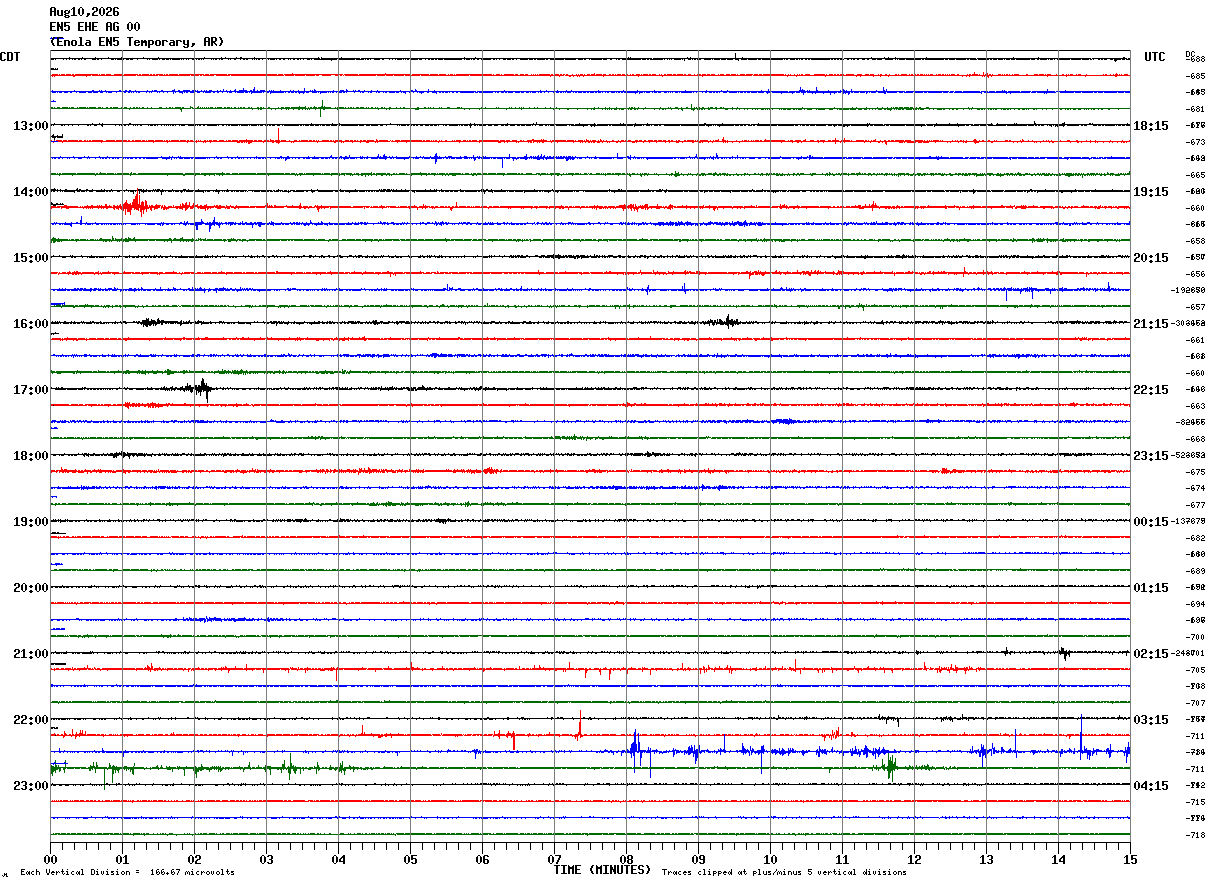This screenshot has height=886, width=1210.
Task: Click the 18:15 UTC time label
Action: click(x=1150, y=126)
